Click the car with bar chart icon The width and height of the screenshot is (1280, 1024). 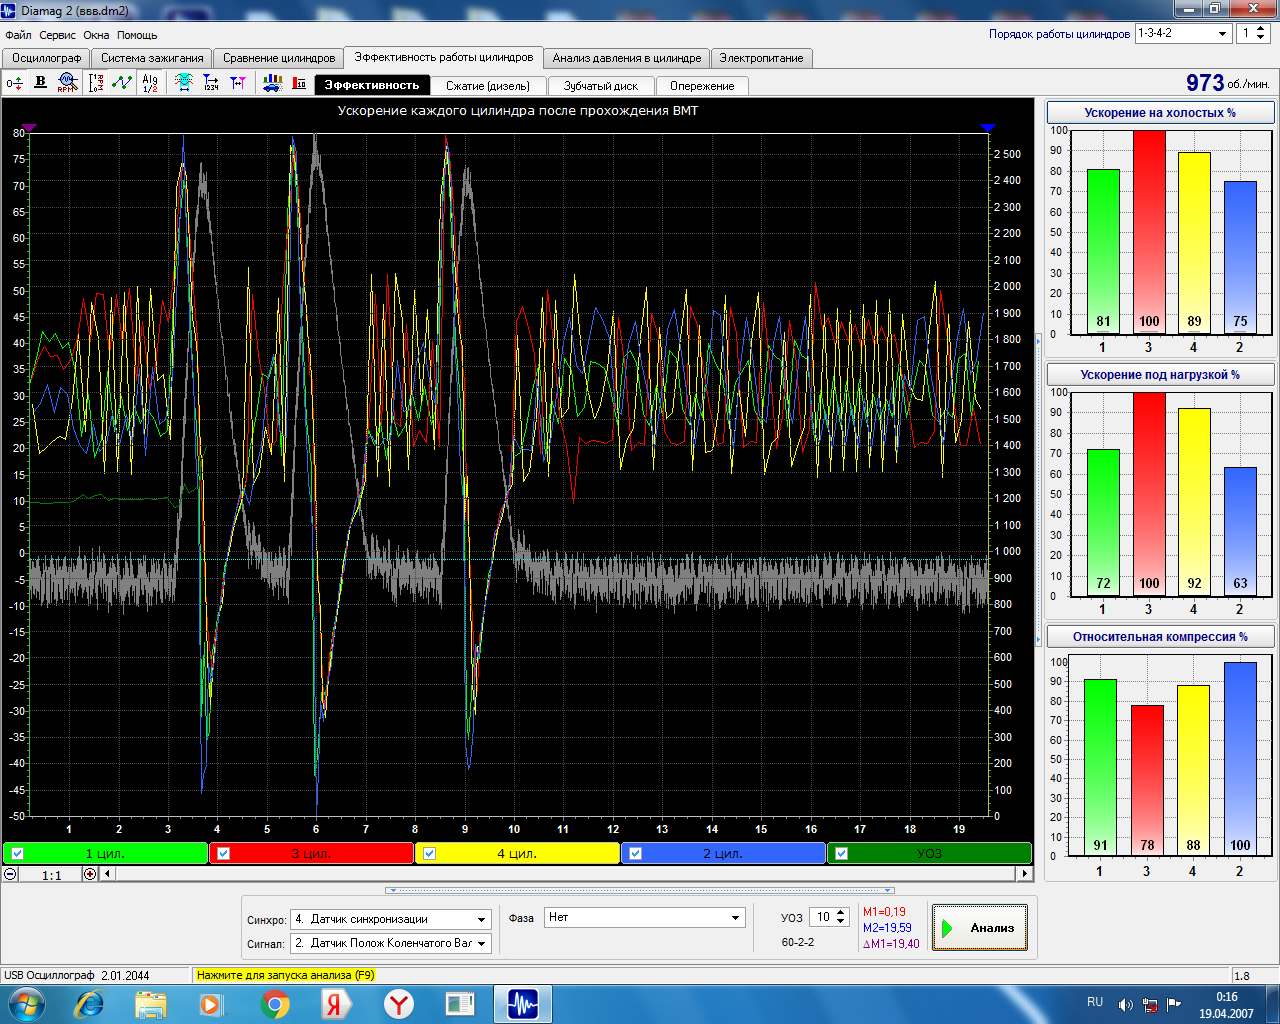272,83
